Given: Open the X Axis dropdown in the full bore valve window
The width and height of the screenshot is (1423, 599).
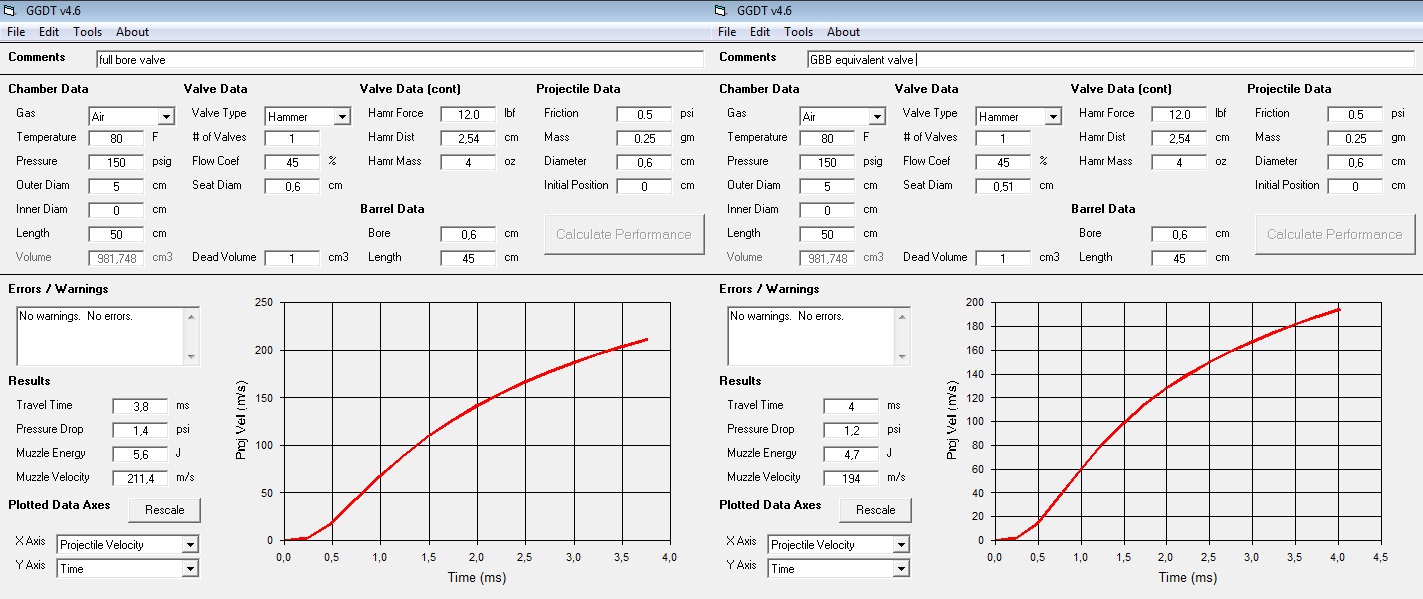Looking at the screenshot, I should coord(190,545).
